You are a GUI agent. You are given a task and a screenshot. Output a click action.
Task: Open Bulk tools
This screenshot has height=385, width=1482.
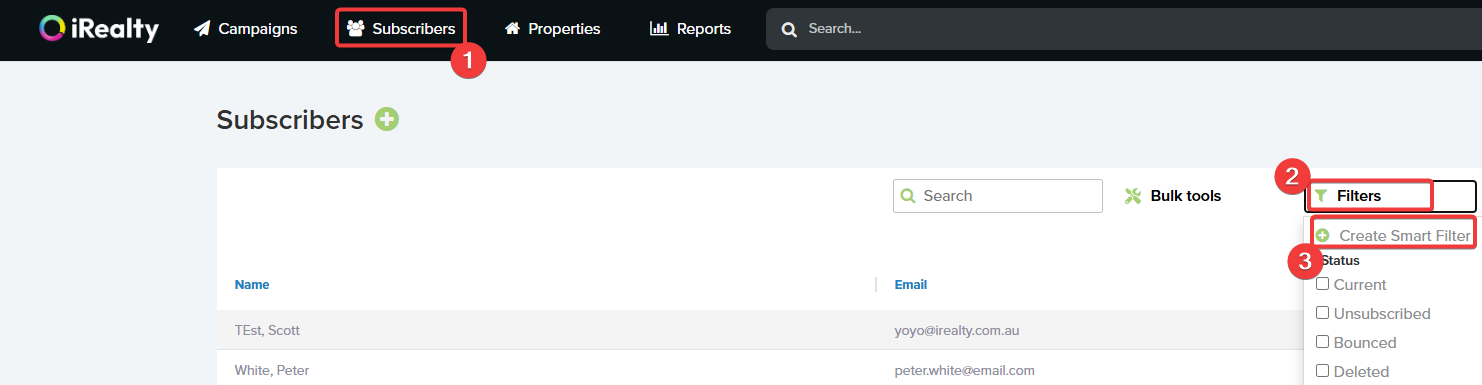1173,196
